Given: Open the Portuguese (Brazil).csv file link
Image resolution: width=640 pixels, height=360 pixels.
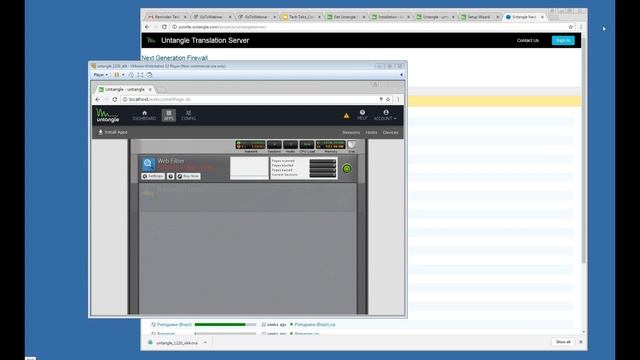Looking at the screenshot, I should [315, 324].
